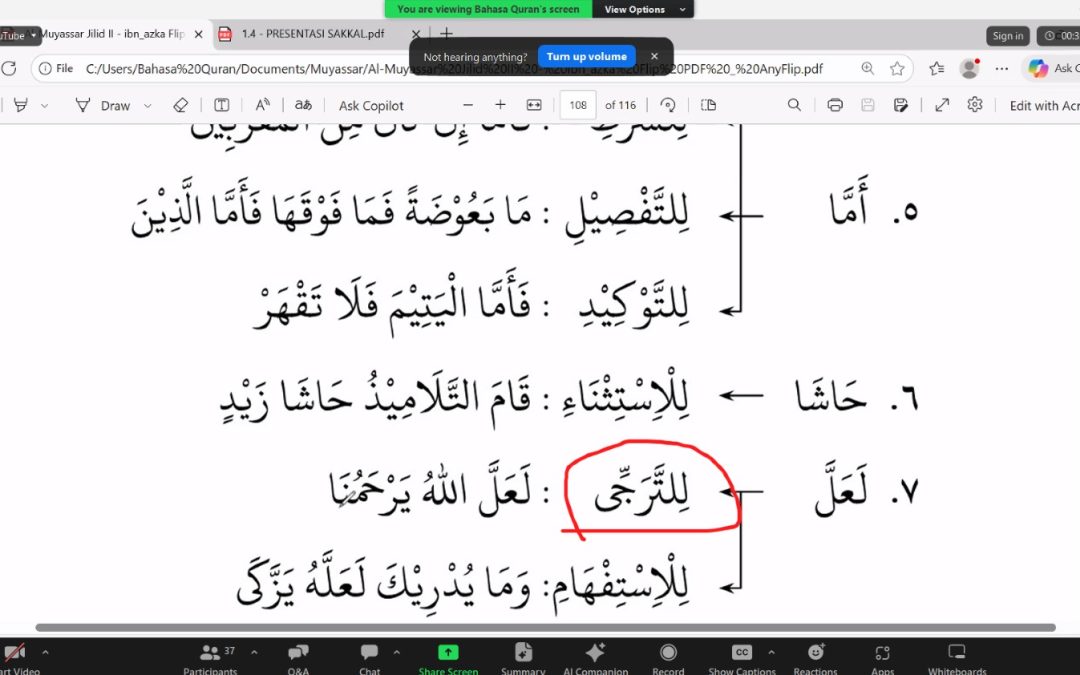This screenshot has height=675, width=1080.
Task: Expand Participants options caret
Action: point(254,652)
